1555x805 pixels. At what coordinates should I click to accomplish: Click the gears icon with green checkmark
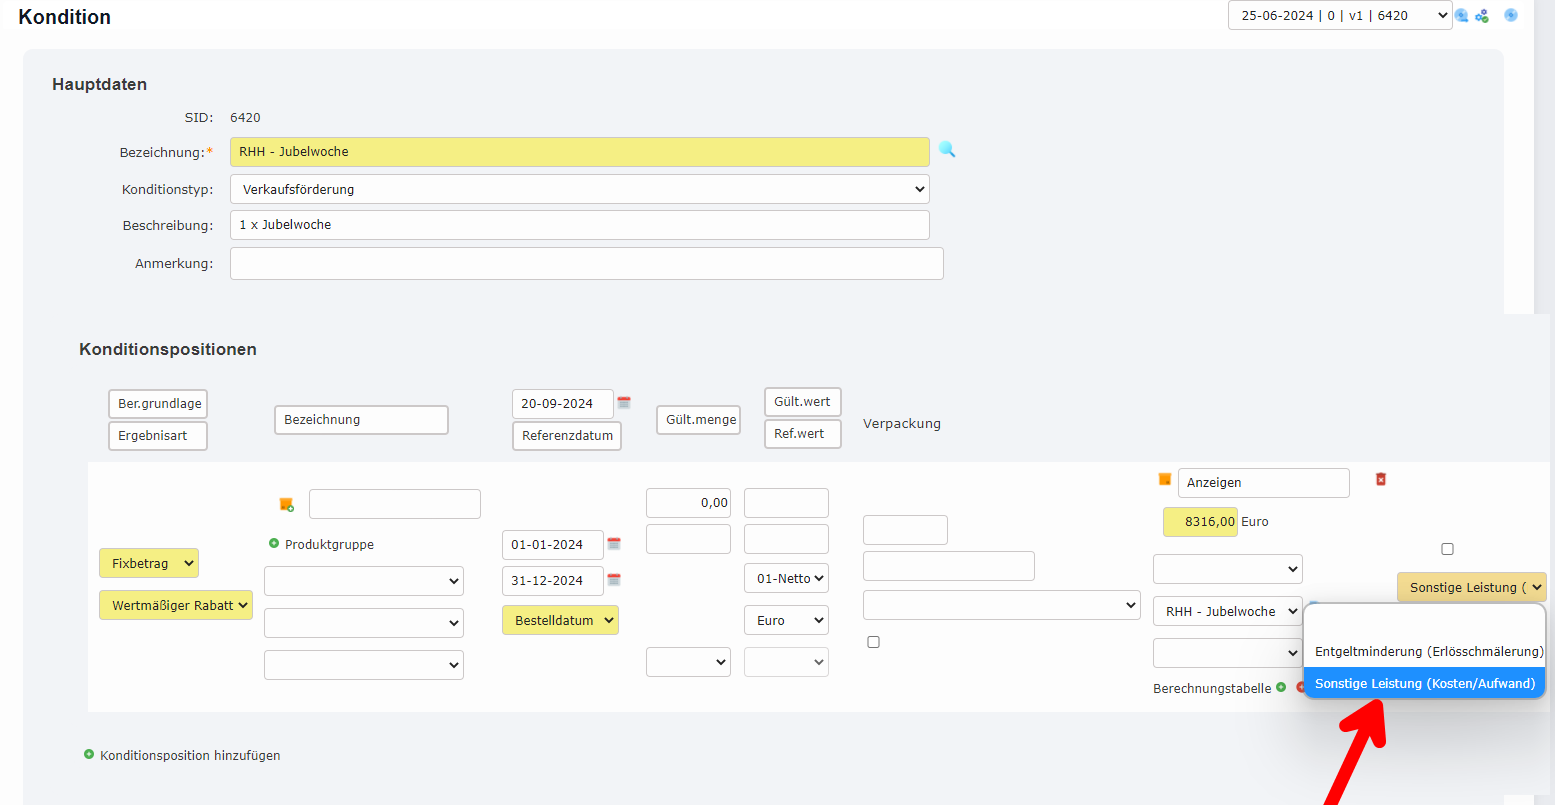tap(1482, 16)
